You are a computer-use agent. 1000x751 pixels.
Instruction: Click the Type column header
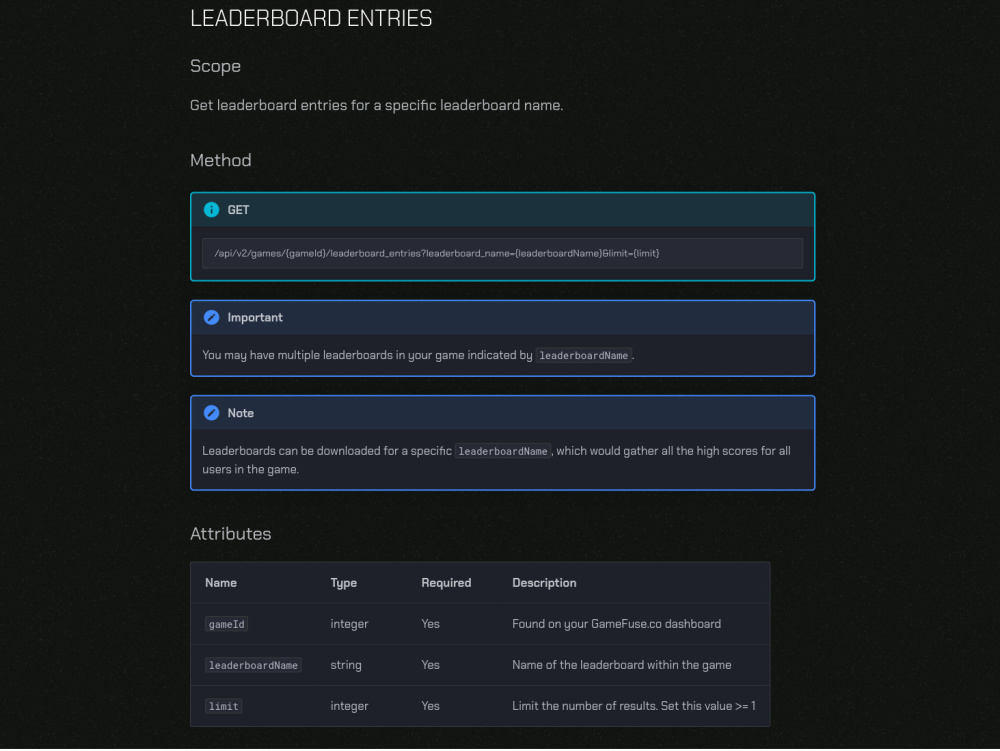pos(344,583)
